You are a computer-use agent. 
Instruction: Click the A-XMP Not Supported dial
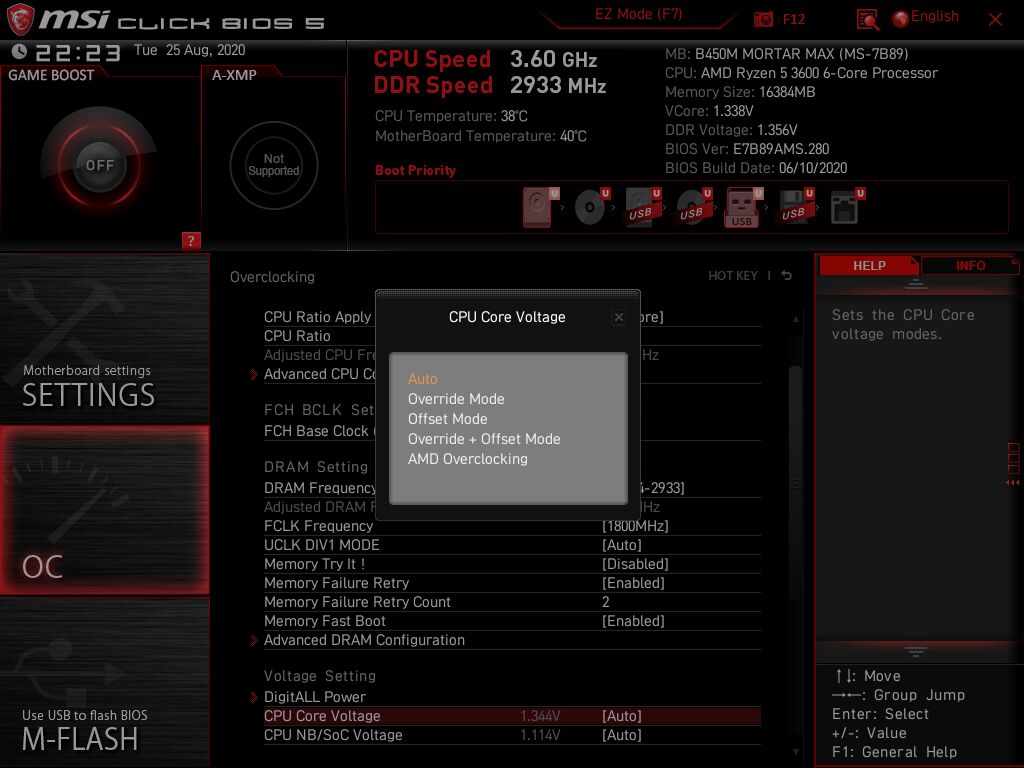pos(274,165)
